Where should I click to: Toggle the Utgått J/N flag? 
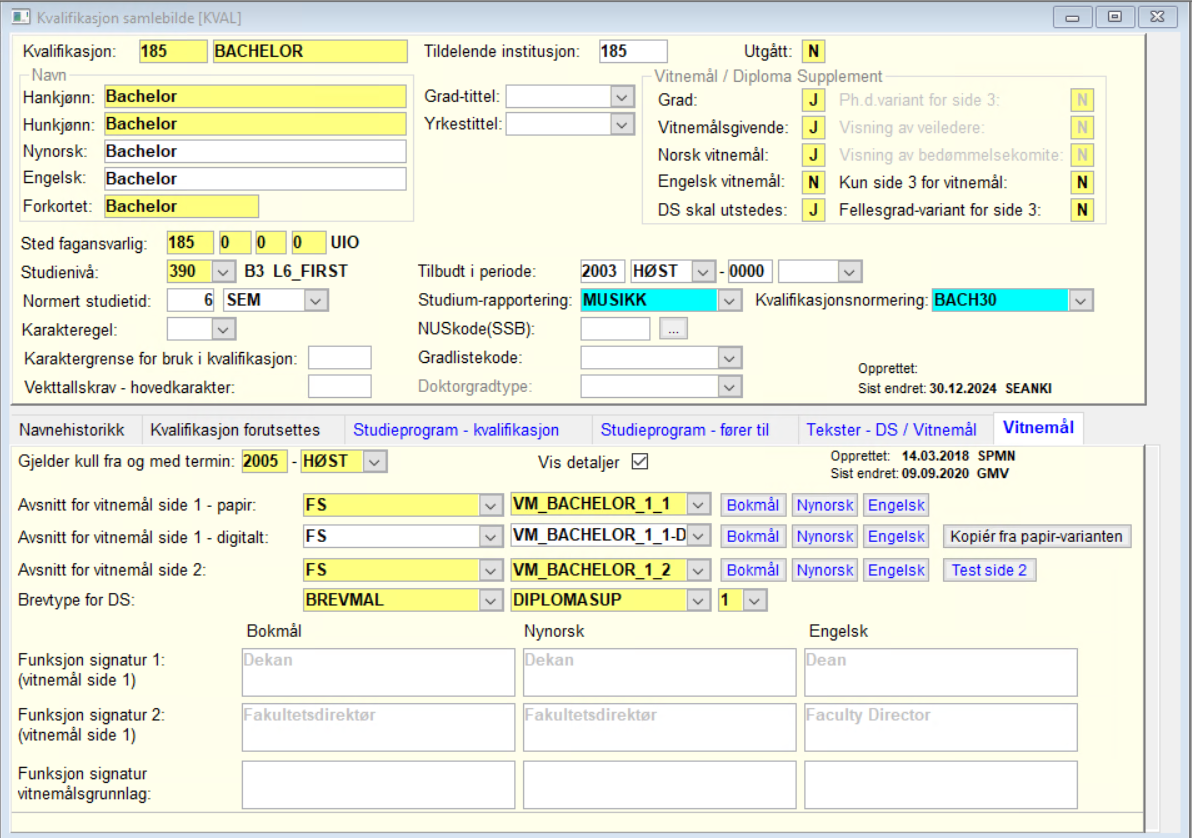813,52
